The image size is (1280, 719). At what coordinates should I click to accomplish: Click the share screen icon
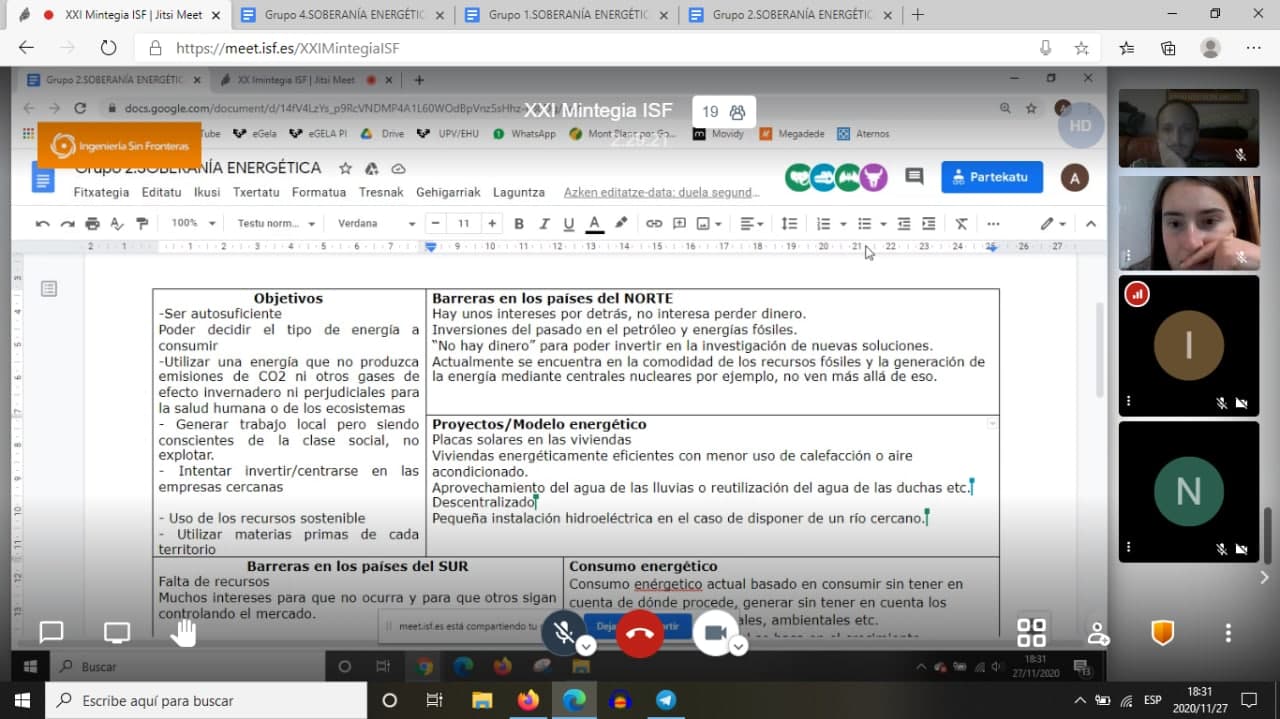coord(117,632)
